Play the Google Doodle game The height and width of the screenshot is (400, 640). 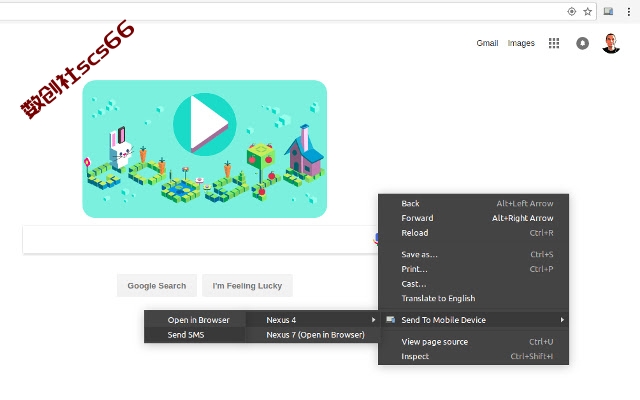click(204, 124)
